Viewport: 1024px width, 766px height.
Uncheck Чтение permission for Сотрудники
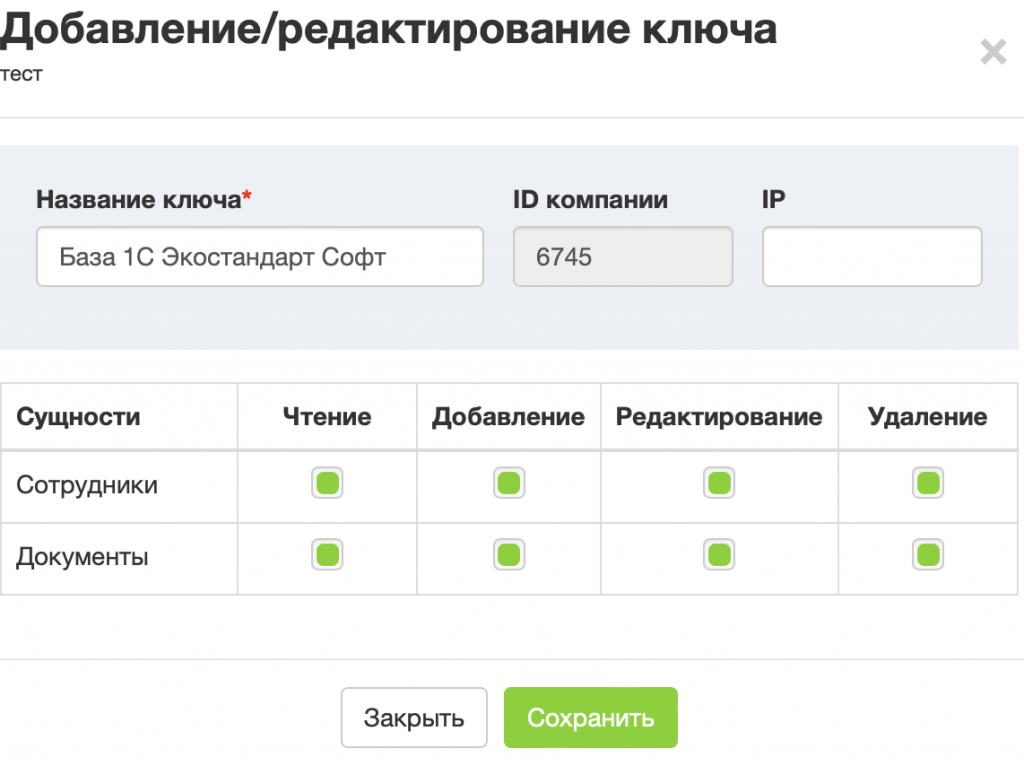[x=327, y=483]
